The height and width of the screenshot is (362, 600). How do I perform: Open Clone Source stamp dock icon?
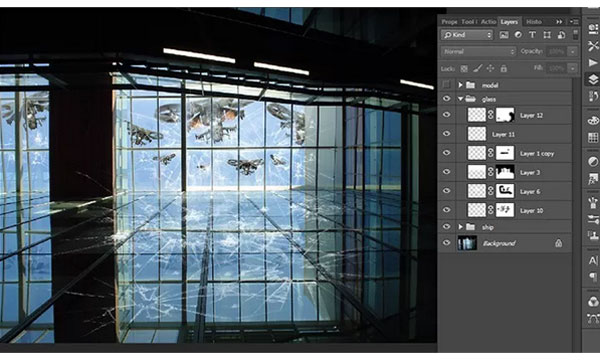[593, 235]
